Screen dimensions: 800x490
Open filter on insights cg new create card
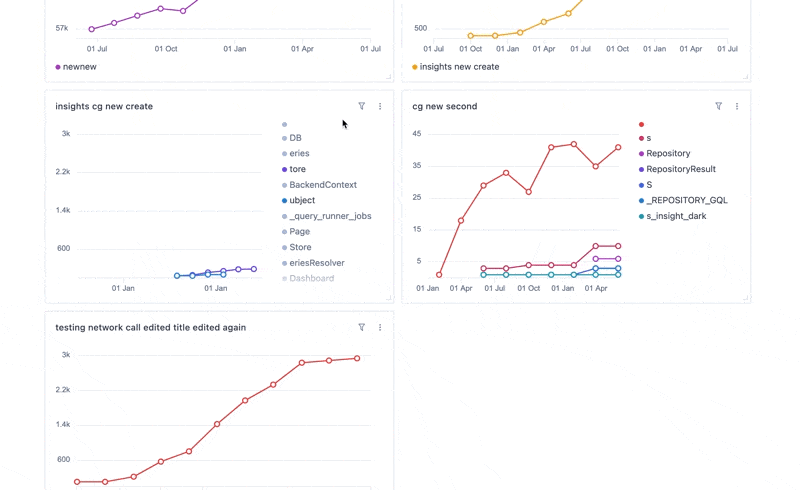(x=362, y=106)
